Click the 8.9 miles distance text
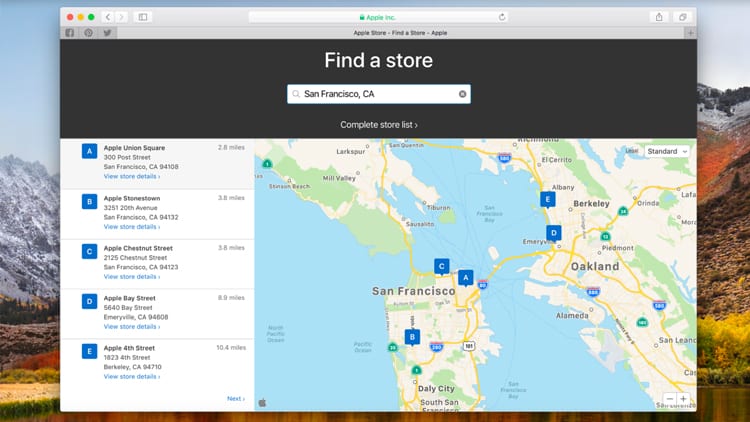This screenshot has height=422, width=750. pyautogui.click(x=231, y=298)
